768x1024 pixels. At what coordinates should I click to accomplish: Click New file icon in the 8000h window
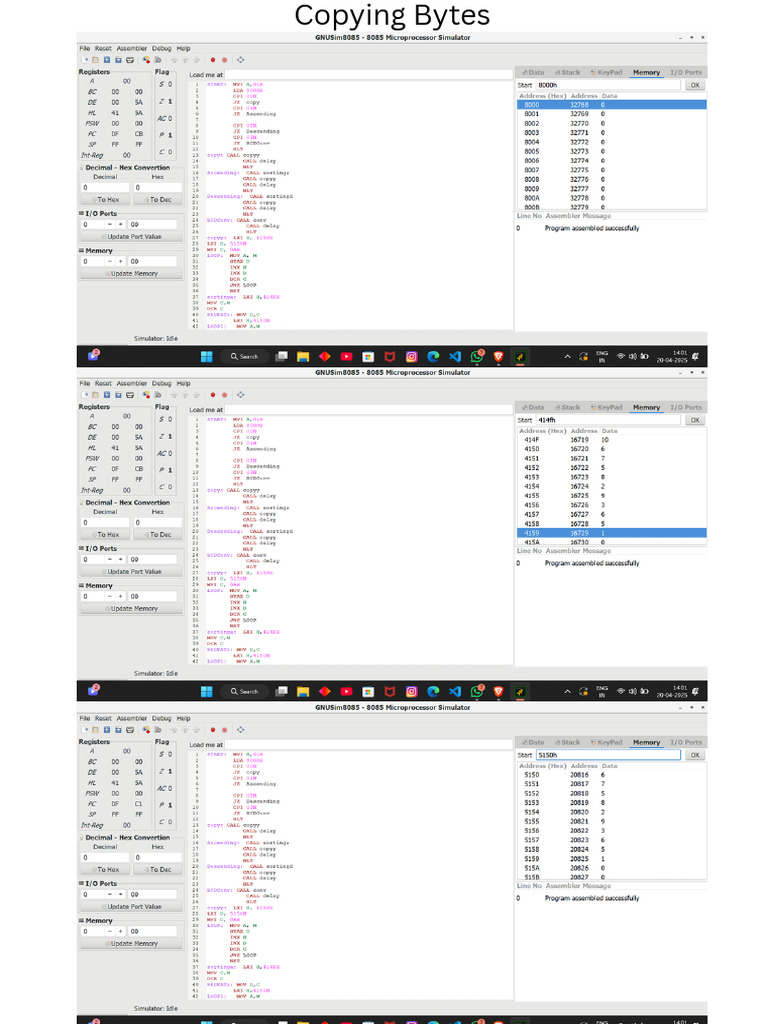click(85, 60)
